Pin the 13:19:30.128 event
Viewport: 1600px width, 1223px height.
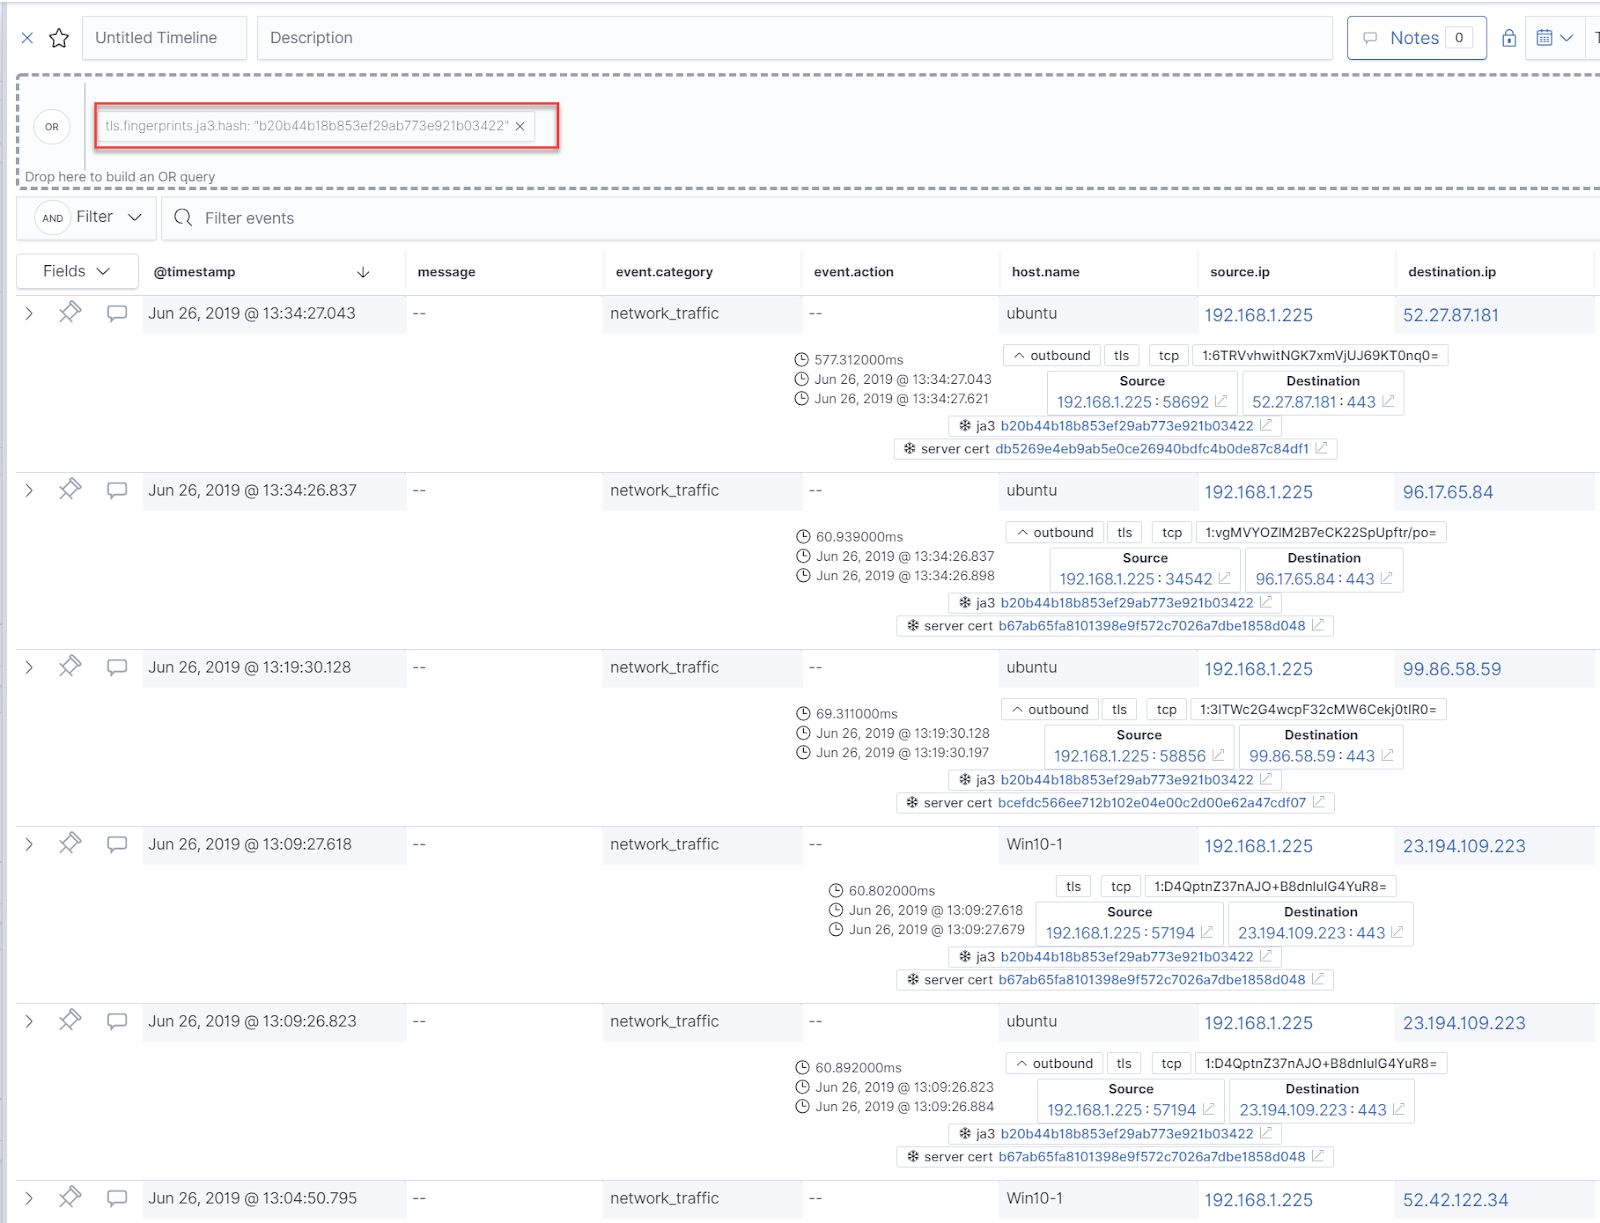[70, 666]
